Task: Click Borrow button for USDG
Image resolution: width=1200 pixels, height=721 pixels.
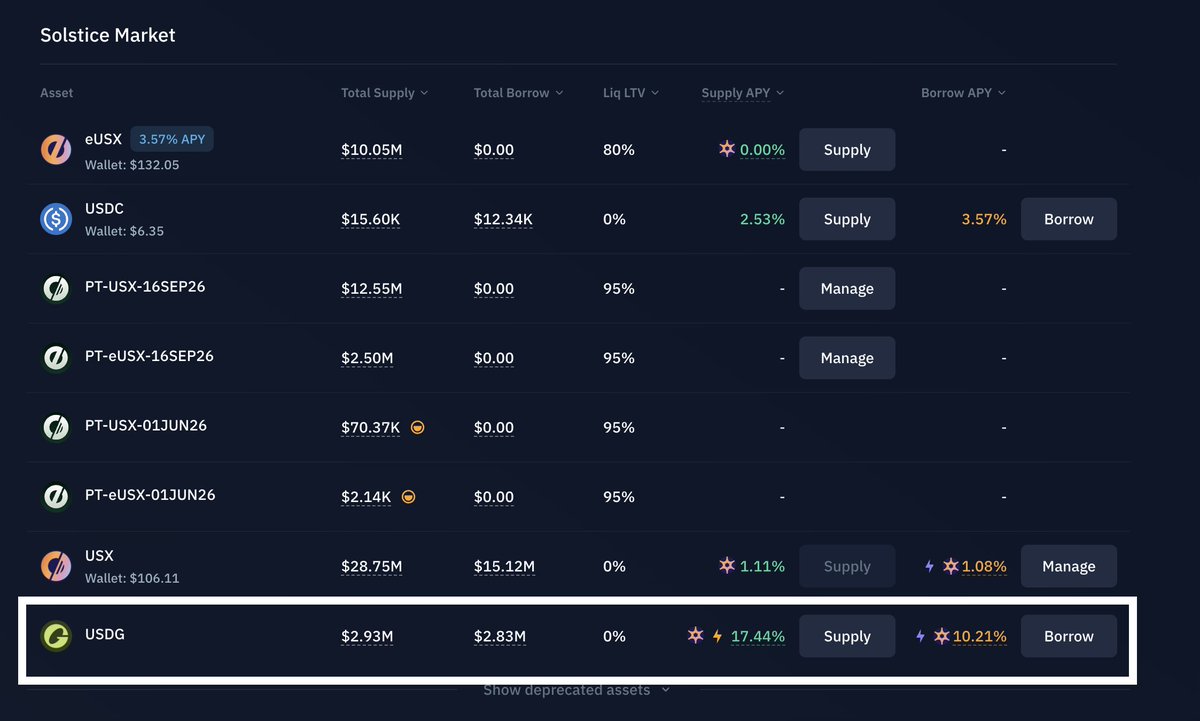Action: point(1069,636)
